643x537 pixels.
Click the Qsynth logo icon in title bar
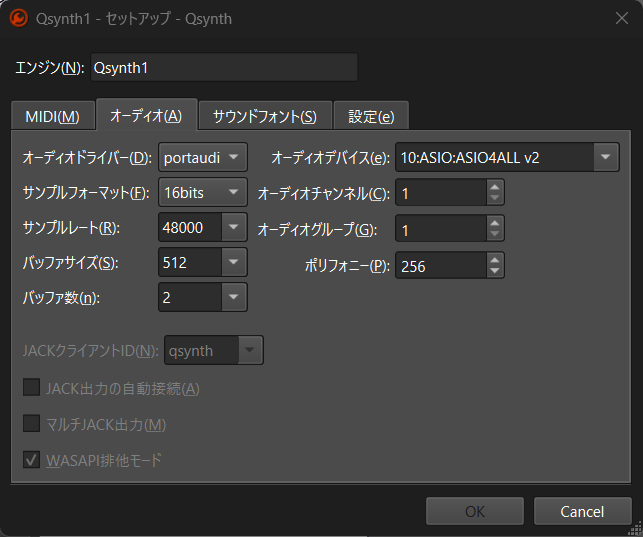tap(18, 18)
